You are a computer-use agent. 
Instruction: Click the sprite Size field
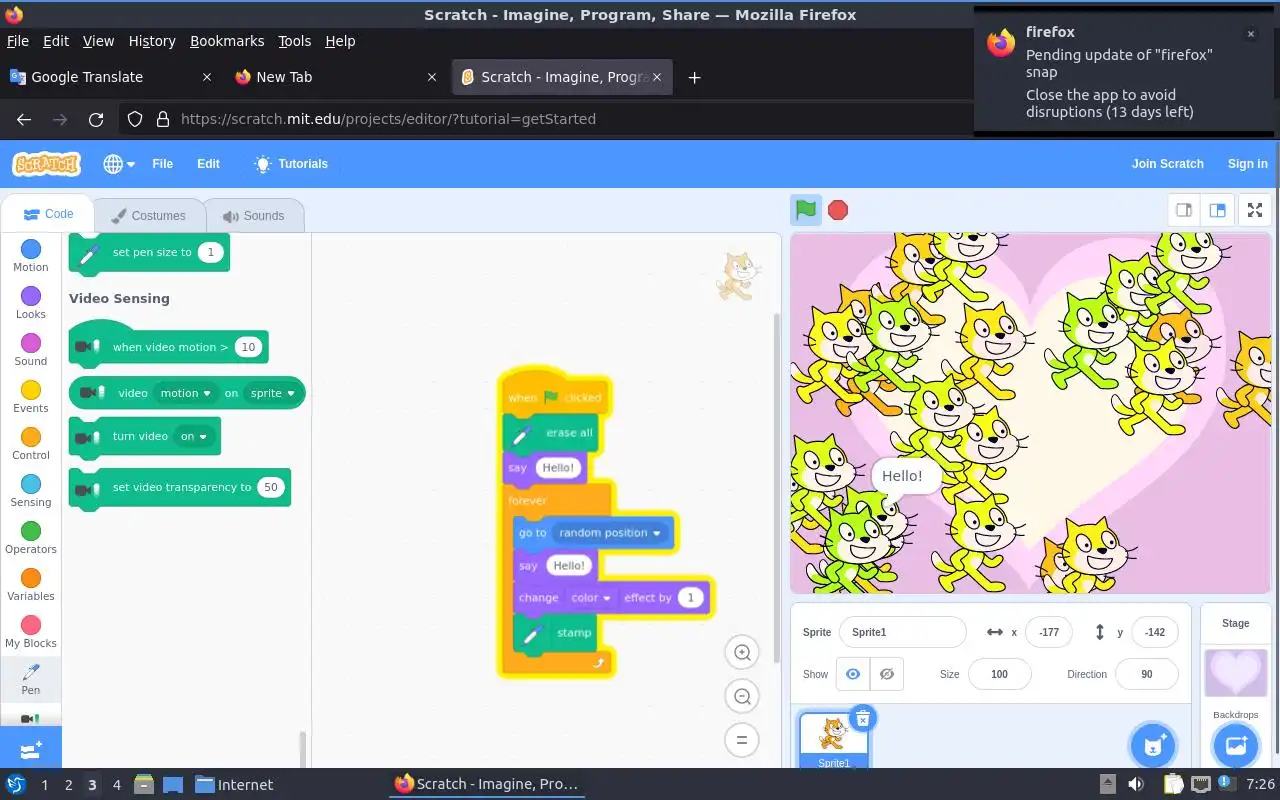(999, 674)
